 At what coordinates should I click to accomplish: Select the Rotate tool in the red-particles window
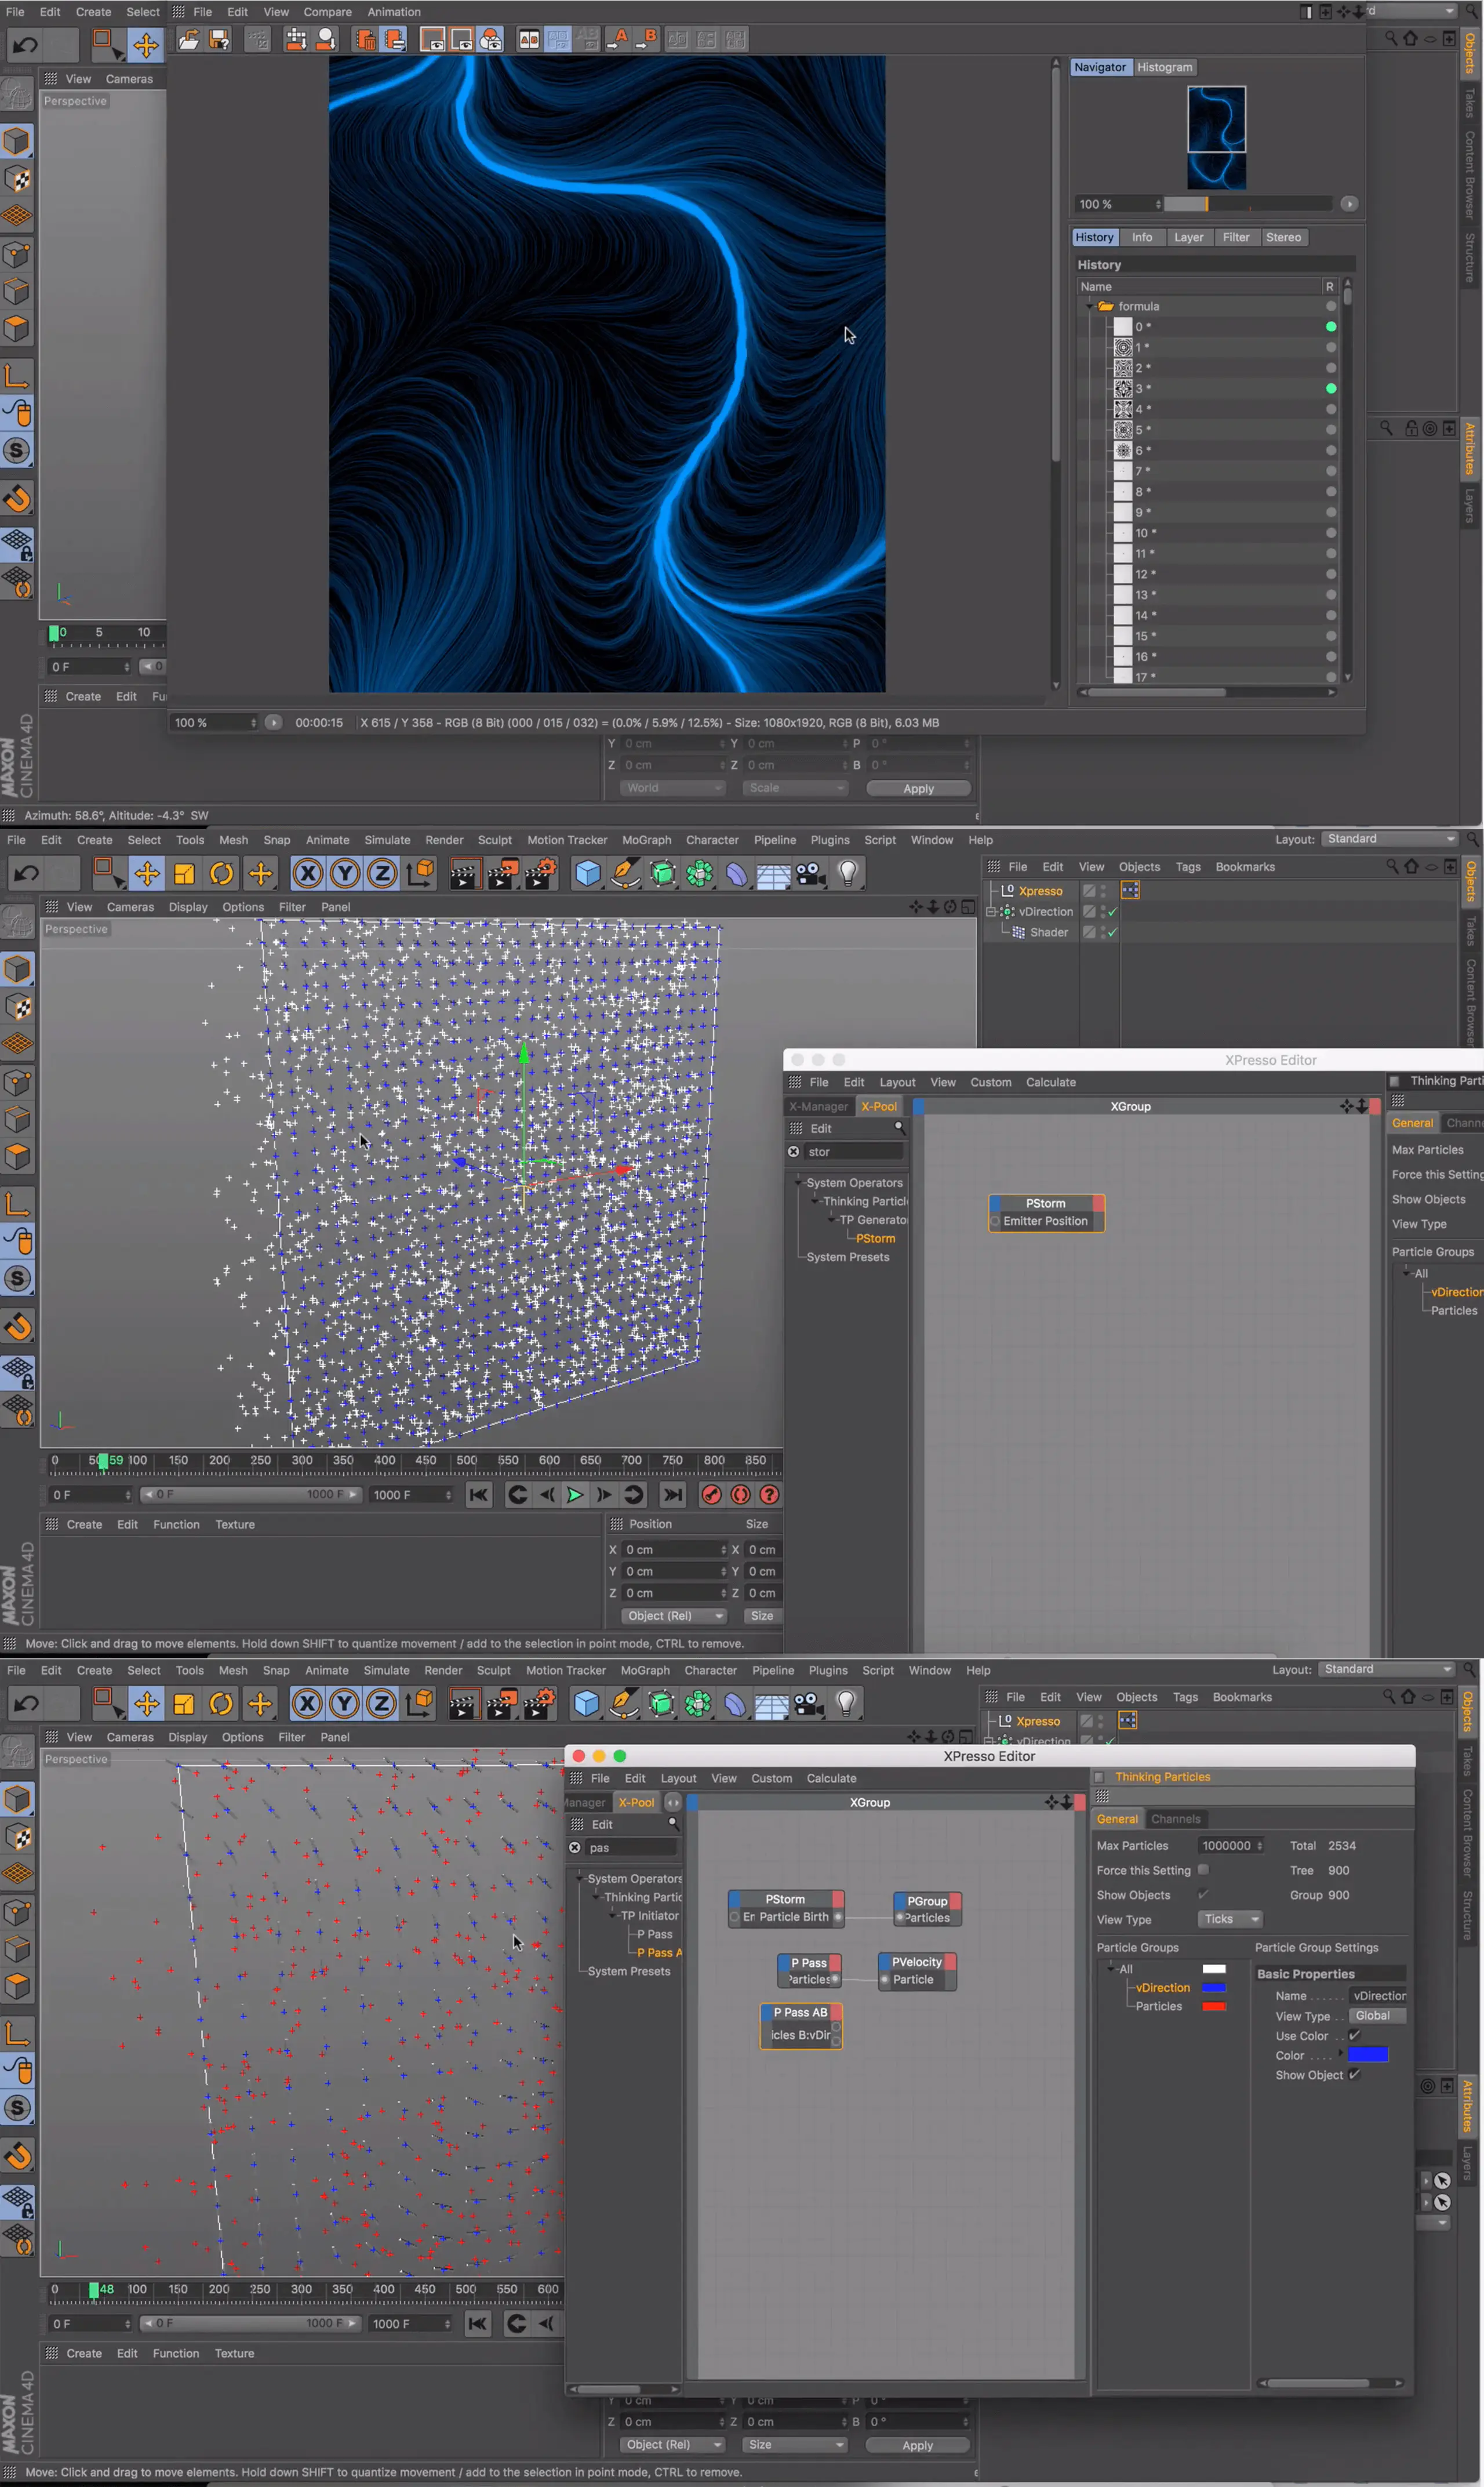click(221, 1704)
